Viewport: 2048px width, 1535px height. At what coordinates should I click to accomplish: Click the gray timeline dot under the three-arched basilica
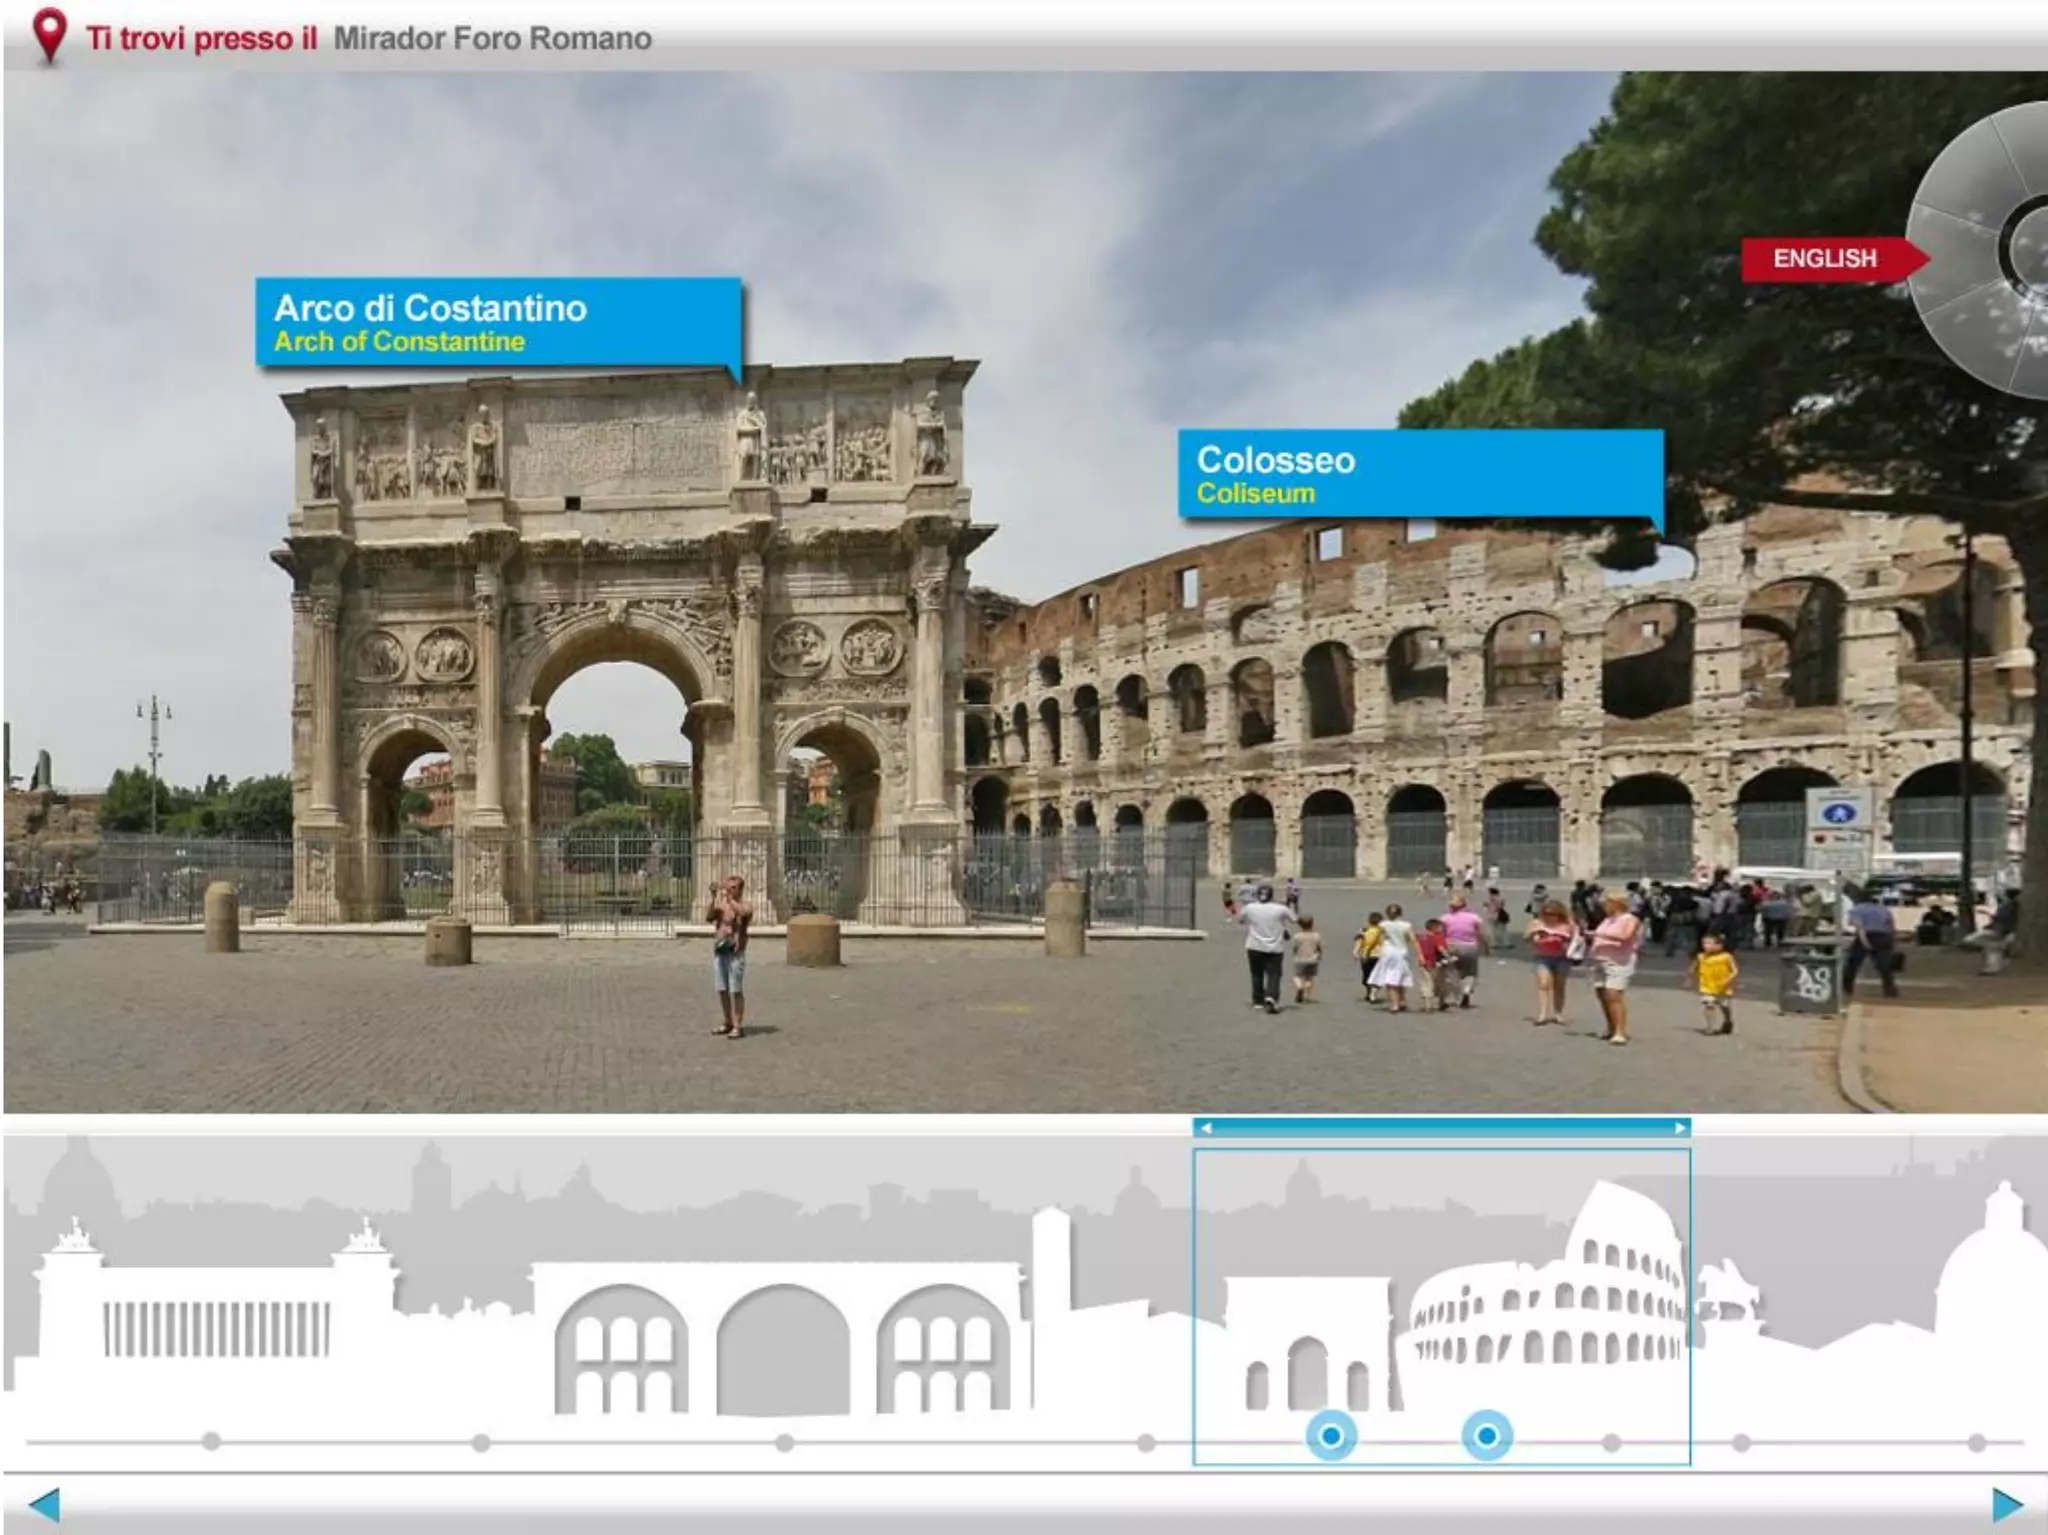[785, 1442]
